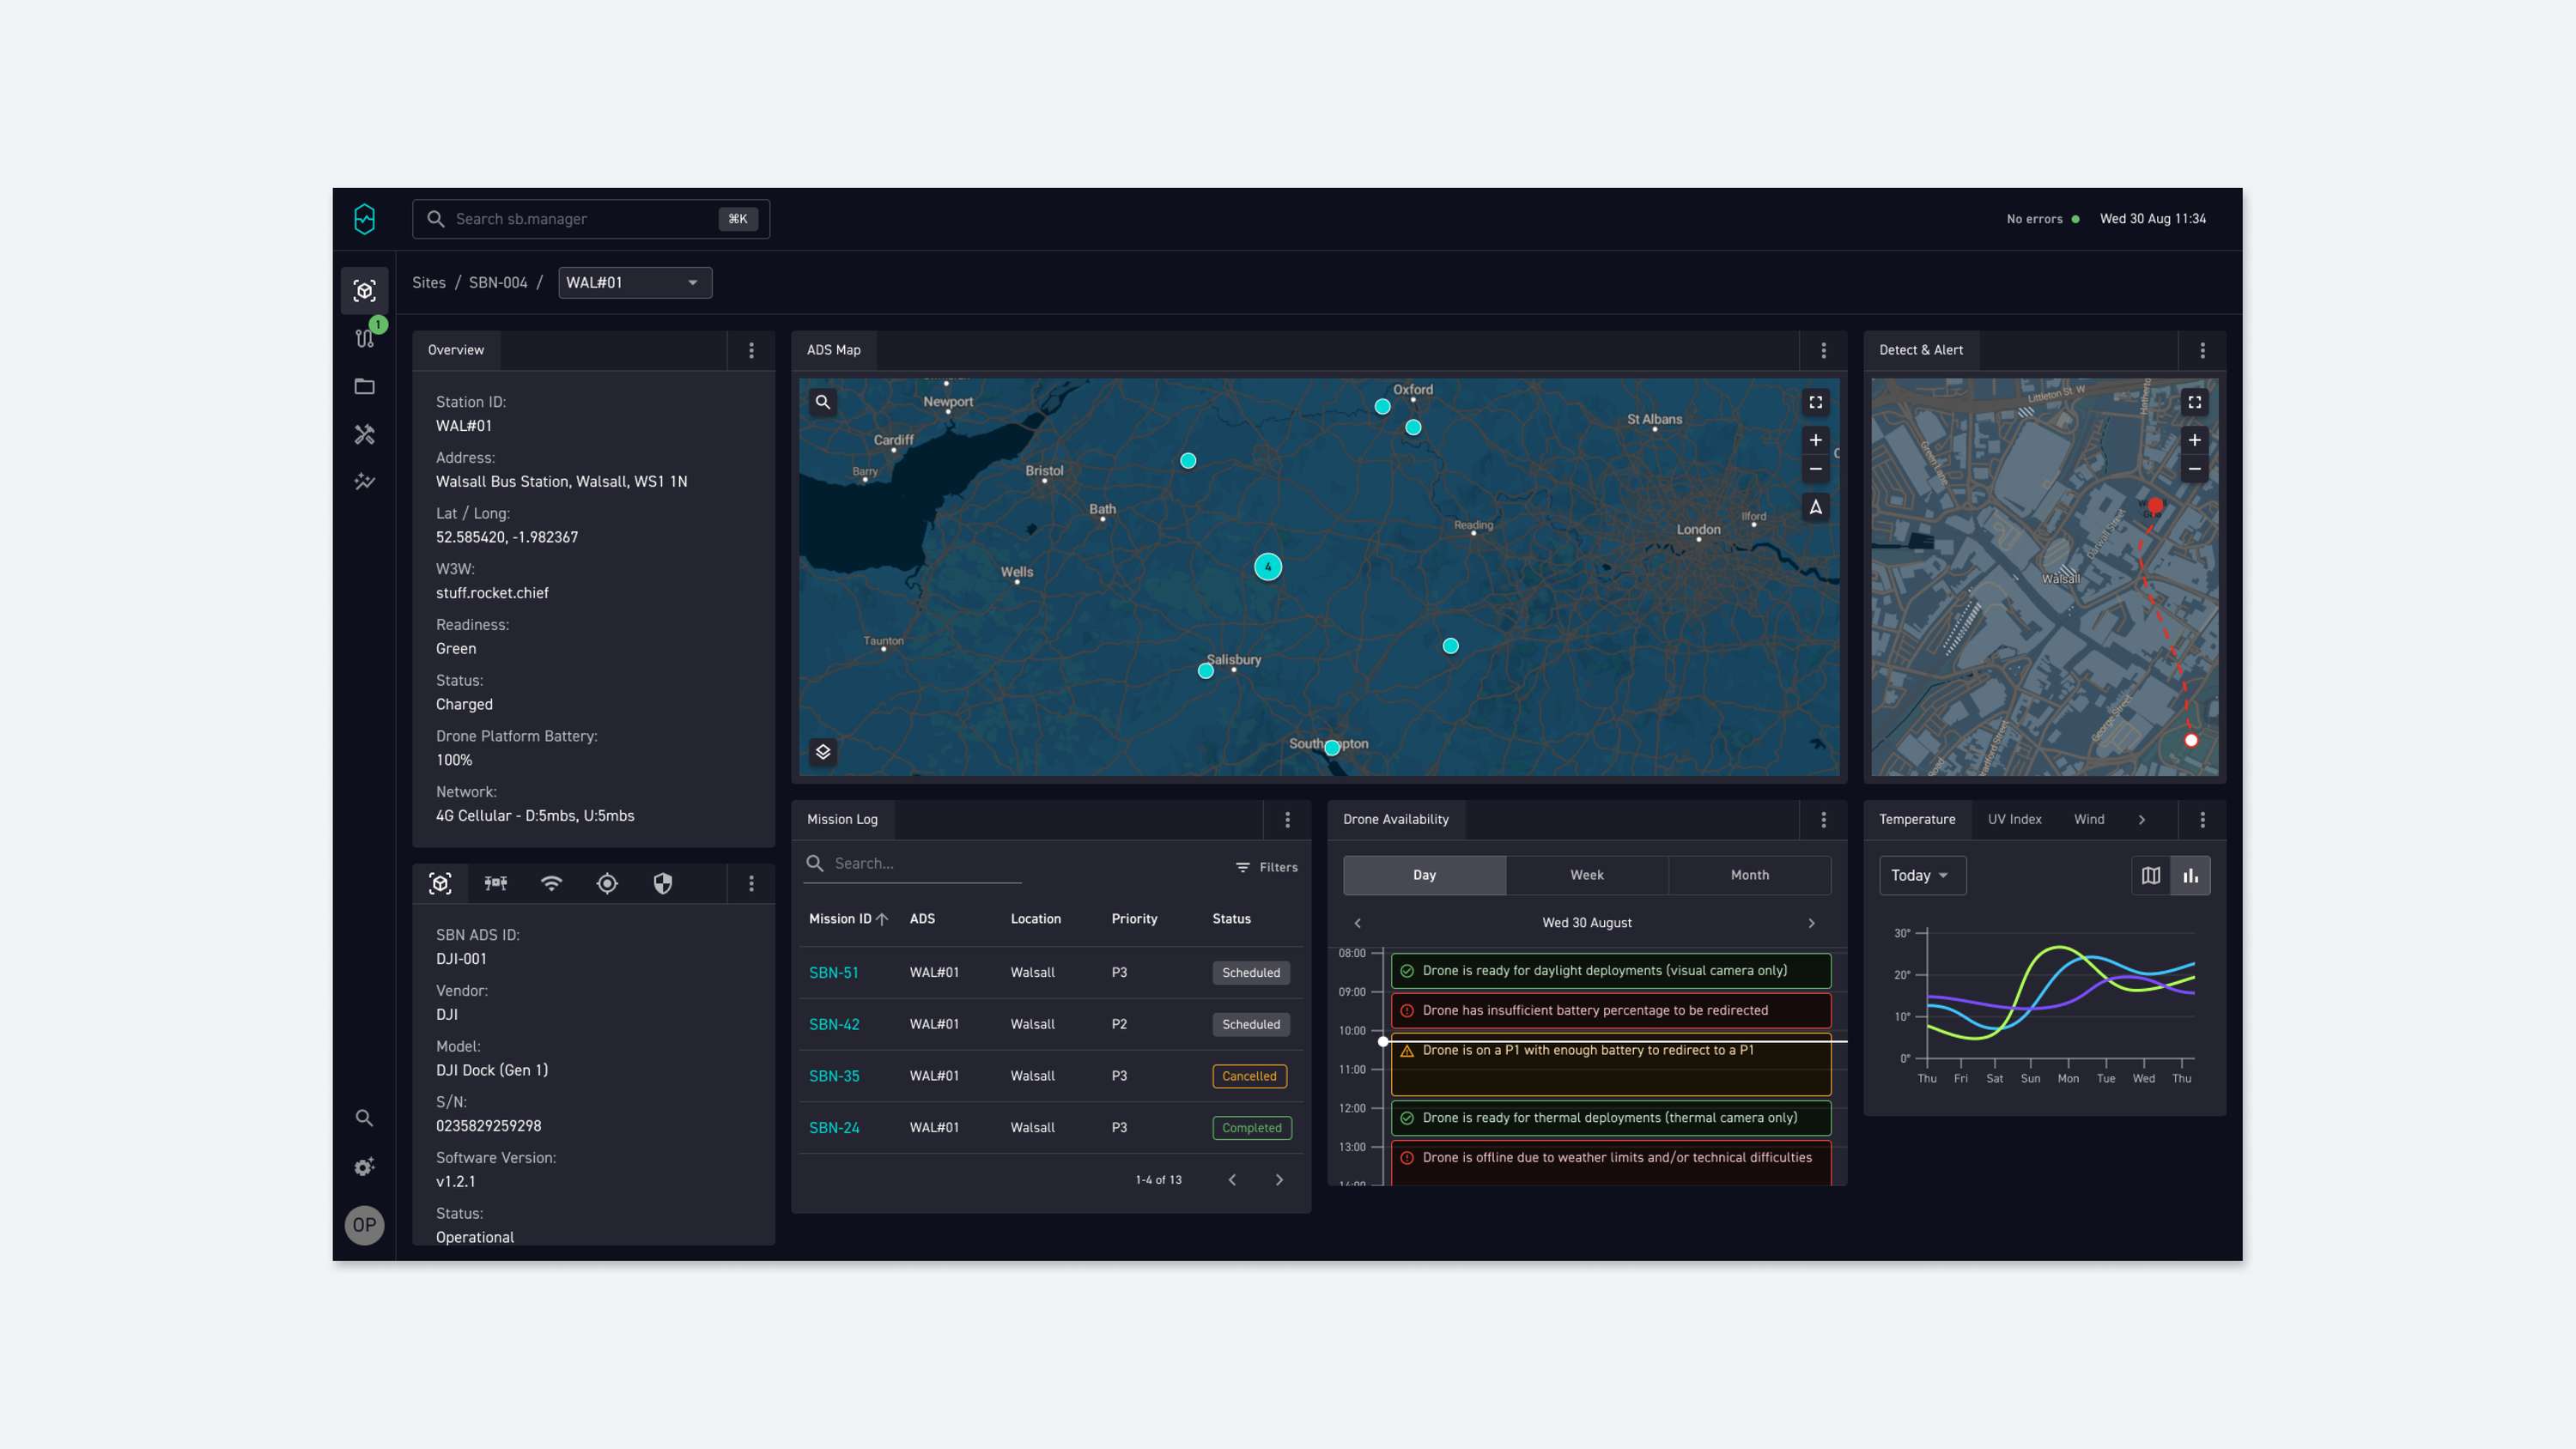Open the WAL#01 station dropdown
Viewport: 2576px width, 1449px height.
coord(635,283)
